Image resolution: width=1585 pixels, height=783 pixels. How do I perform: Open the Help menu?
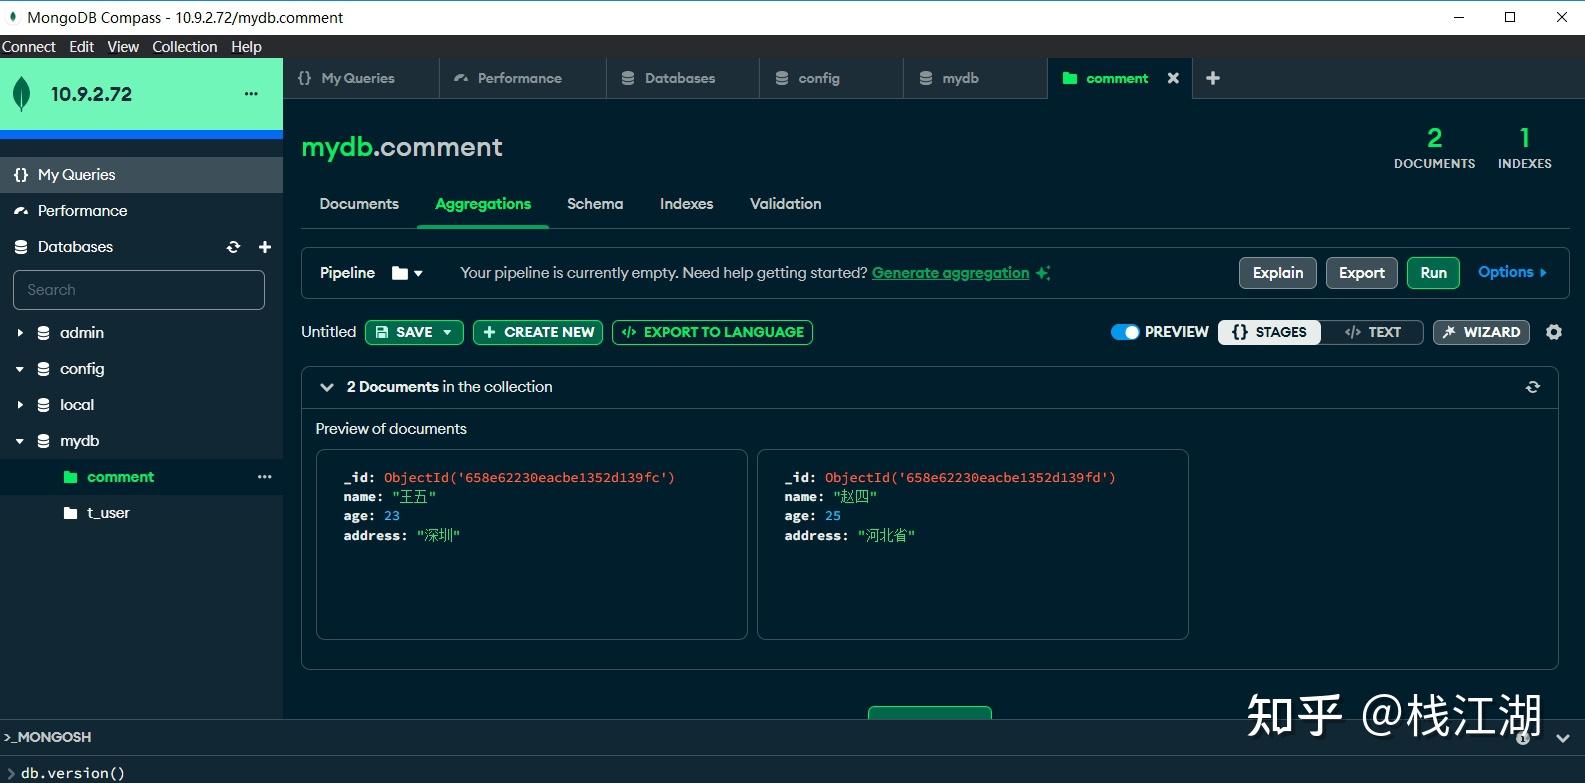pyautogui.click(x=246, y=47)
